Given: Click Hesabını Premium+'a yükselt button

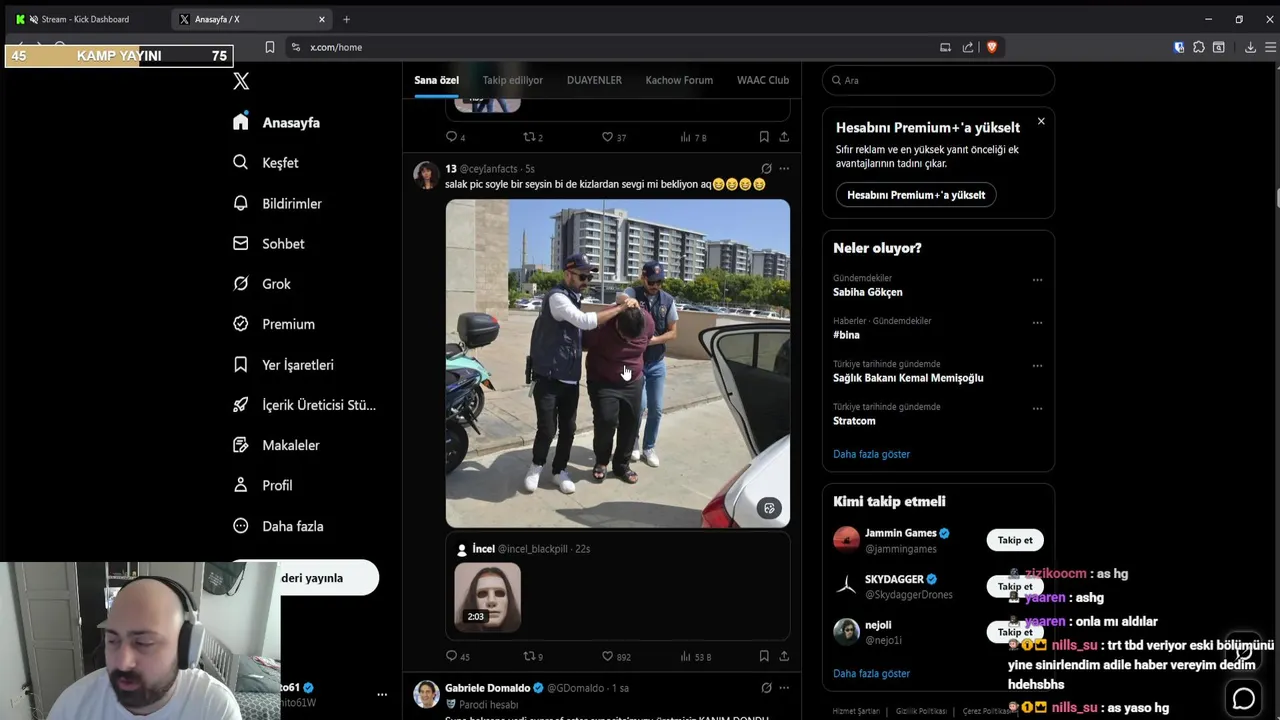Looking at the screenshot, I should tap(916, 195).
